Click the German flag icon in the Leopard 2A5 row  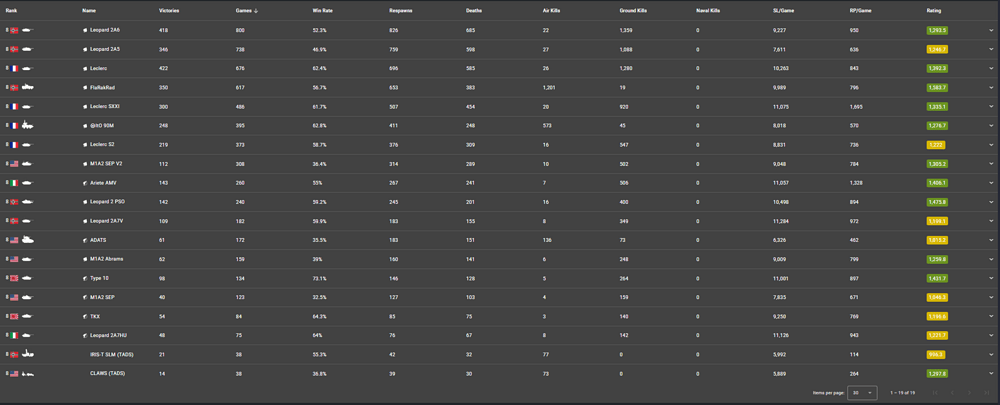(x=14, y=49)
